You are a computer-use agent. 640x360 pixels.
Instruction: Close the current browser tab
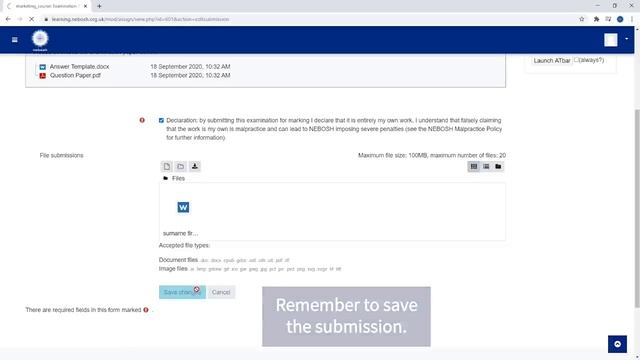pyautogui.click(x=85, y=6)
